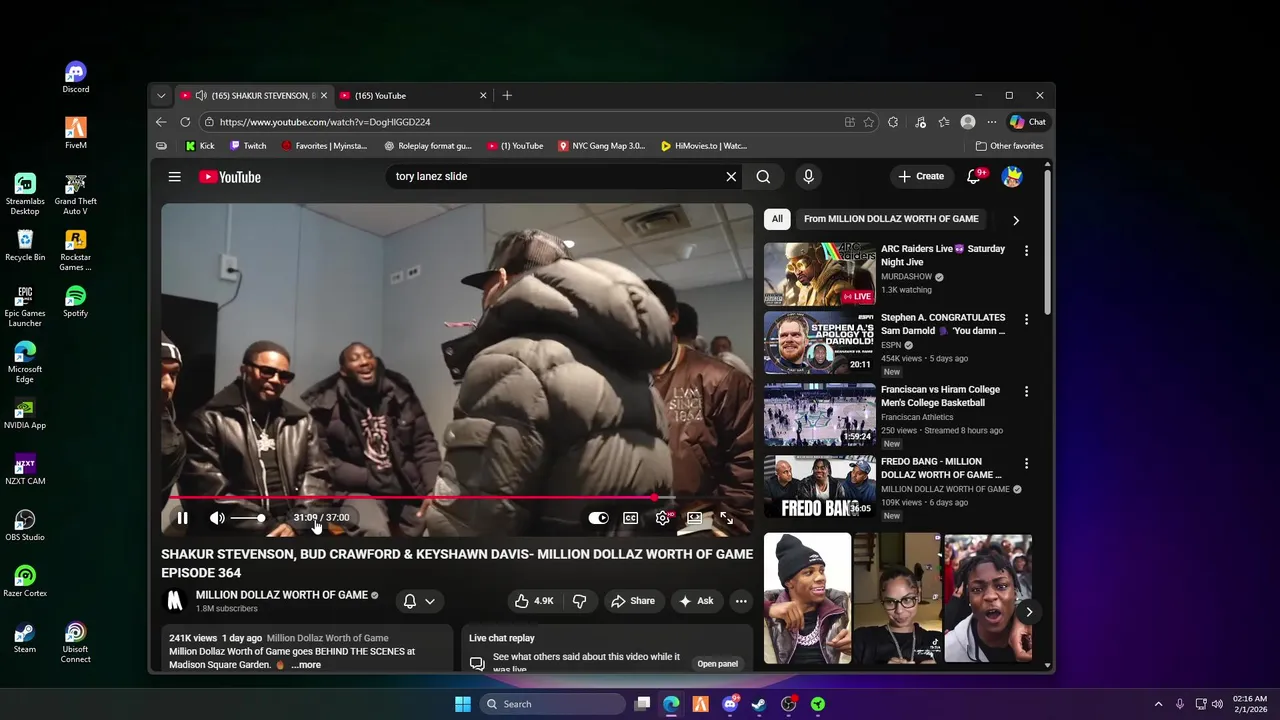Screen dimensions: 1280x720
Task: Open MILLION DOLLAZ WORTH OF GAME channel name
Action: click(x=282, y=595)
